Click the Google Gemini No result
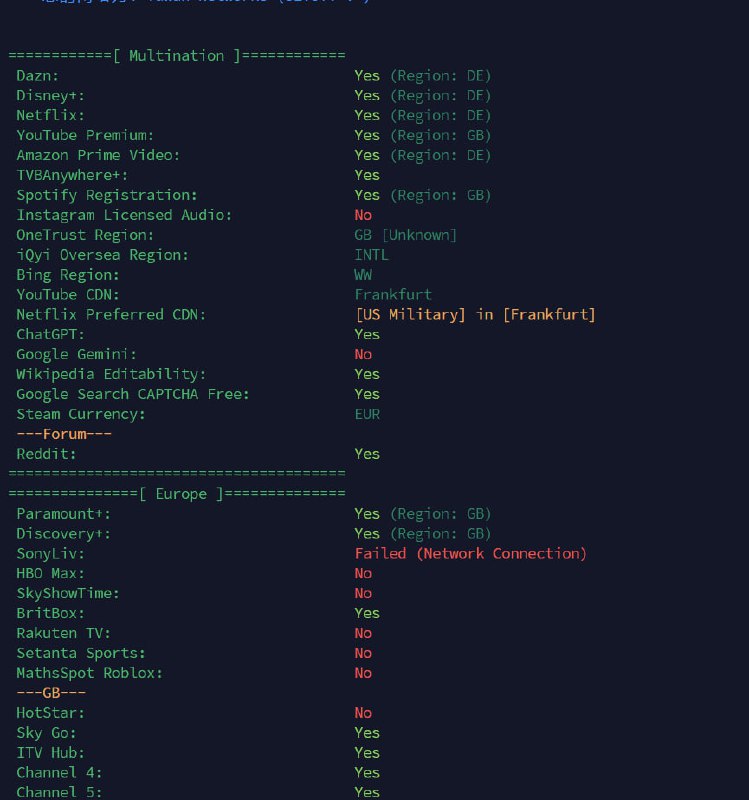Screen dimensions: 749x800 363,354
